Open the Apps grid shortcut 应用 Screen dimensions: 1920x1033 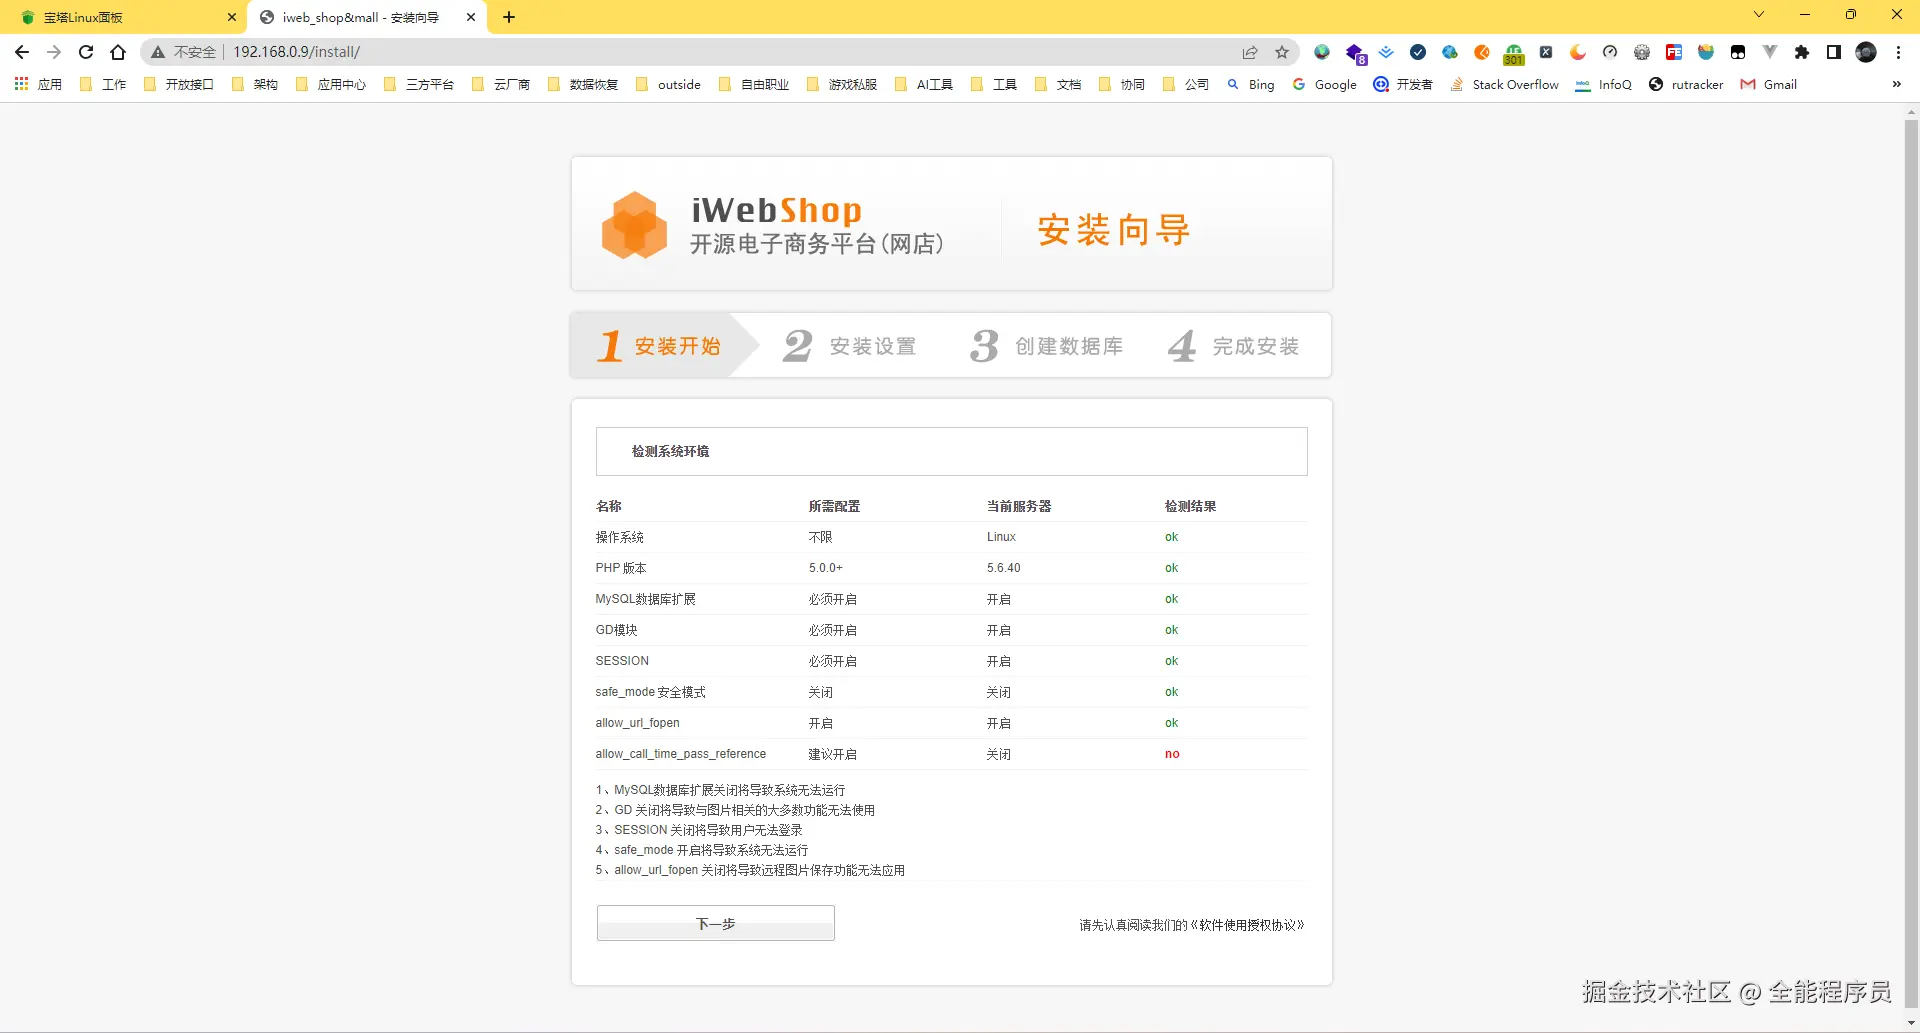(x=38, y=85)
